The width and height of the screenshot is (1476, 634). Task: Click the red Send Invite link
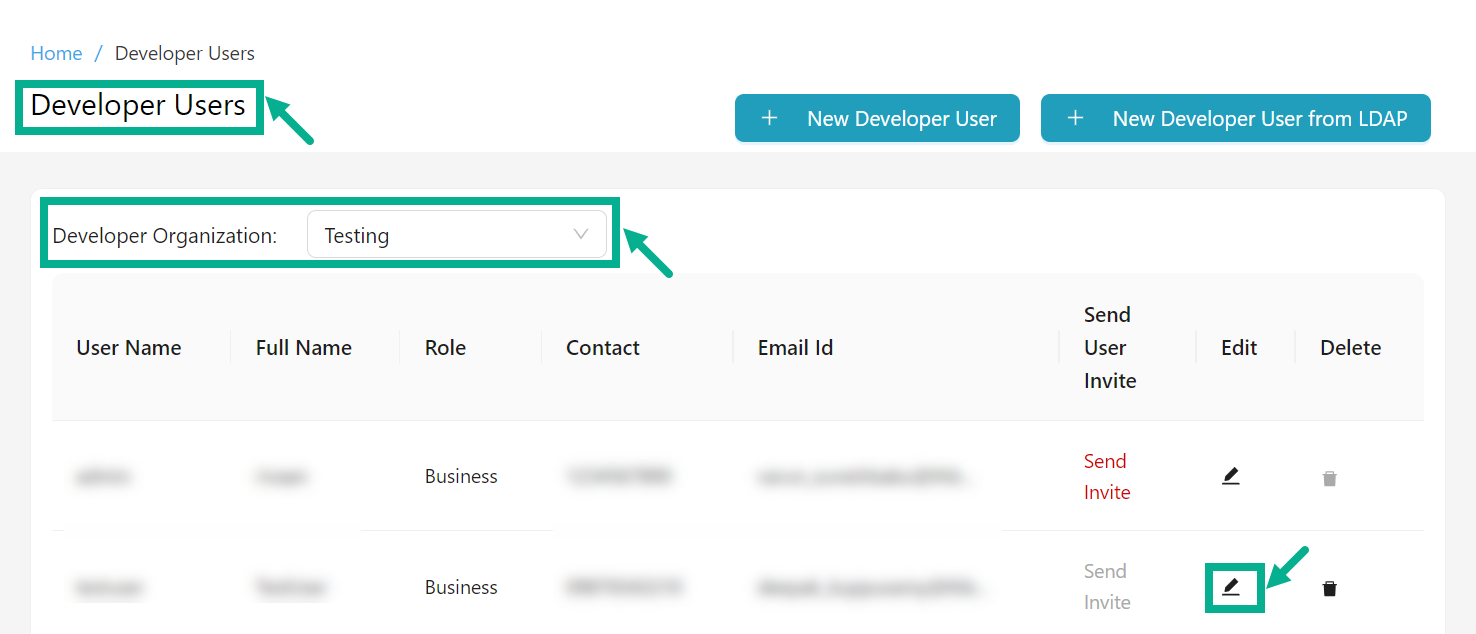pyautogui.click(x=1106, y=476)
